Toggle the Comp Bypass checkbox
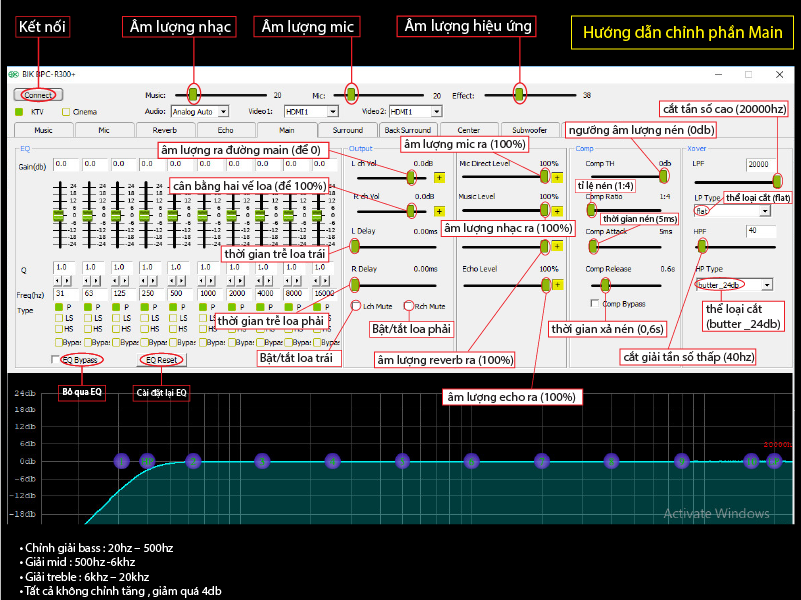Viewport: 801px width, 600px height. 595,304
